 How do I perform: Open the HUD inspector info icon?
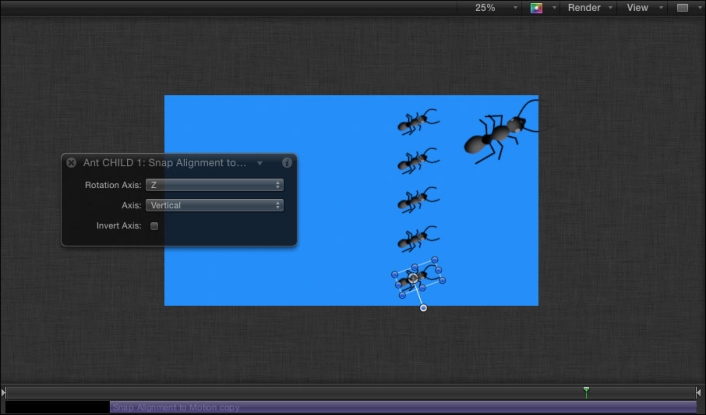pos(287,162)
